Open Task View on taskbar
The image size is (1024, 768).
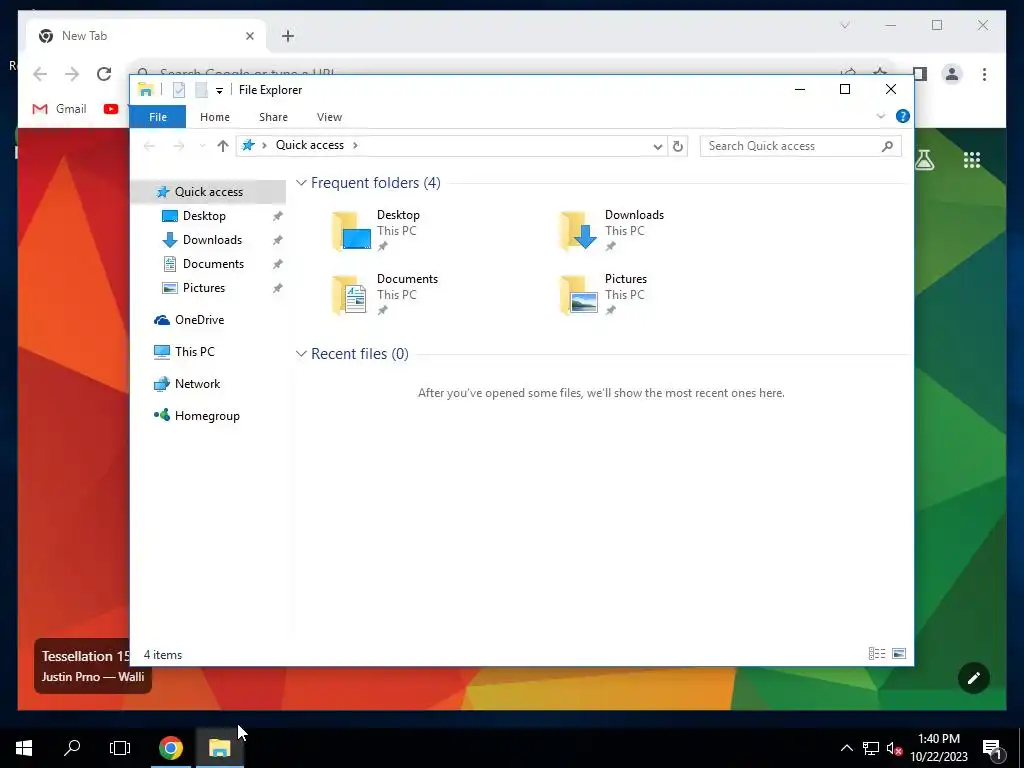[x=120, y=748]
